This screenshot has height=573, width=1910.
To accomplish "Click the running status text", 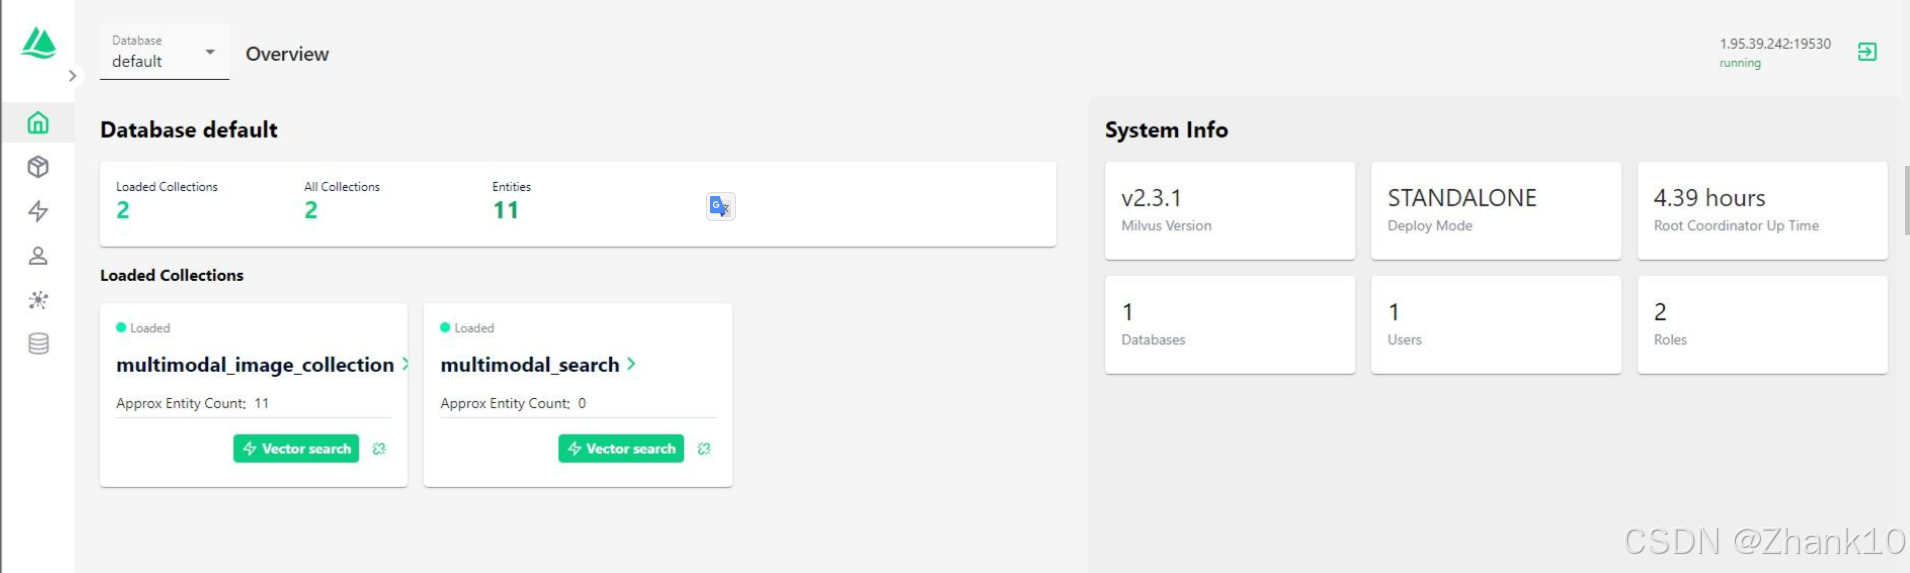I will point(1740,63).
